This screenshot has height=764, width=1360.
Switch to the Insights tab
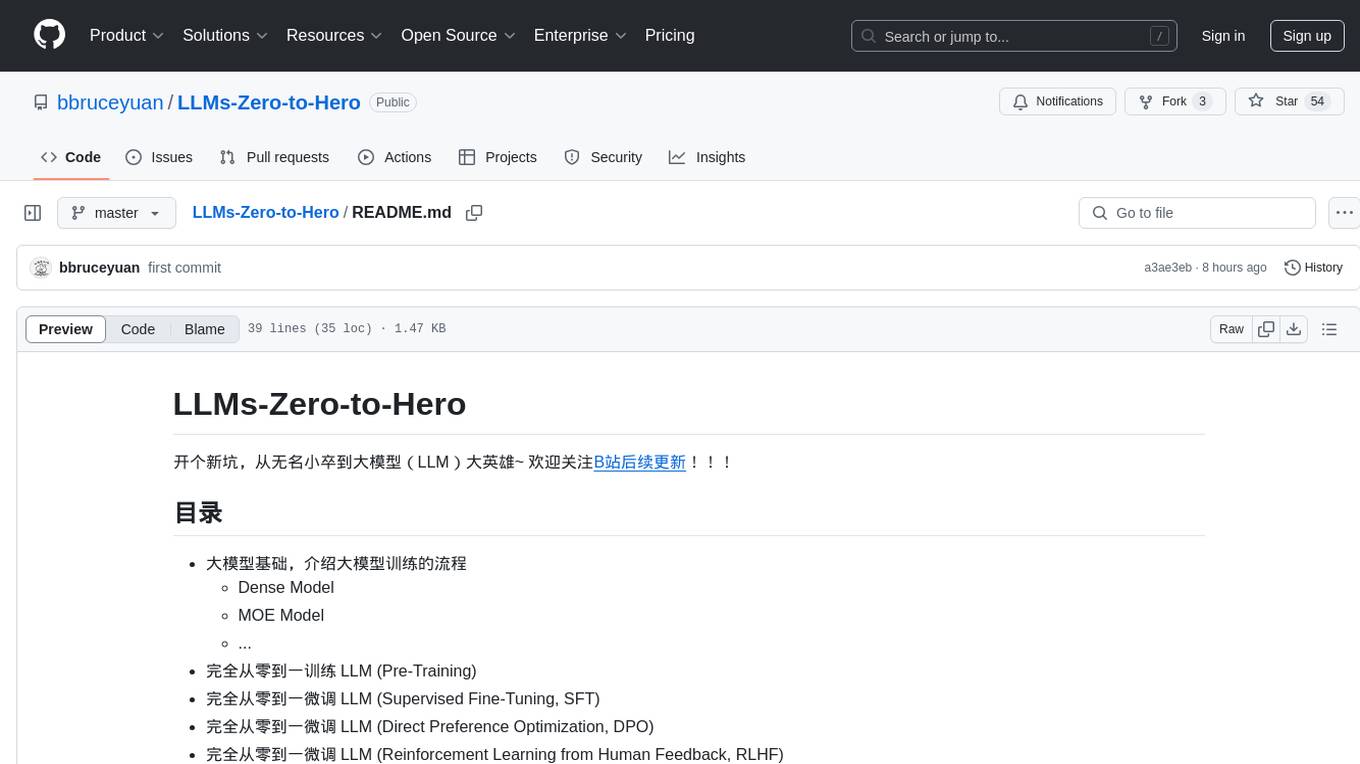707,157
